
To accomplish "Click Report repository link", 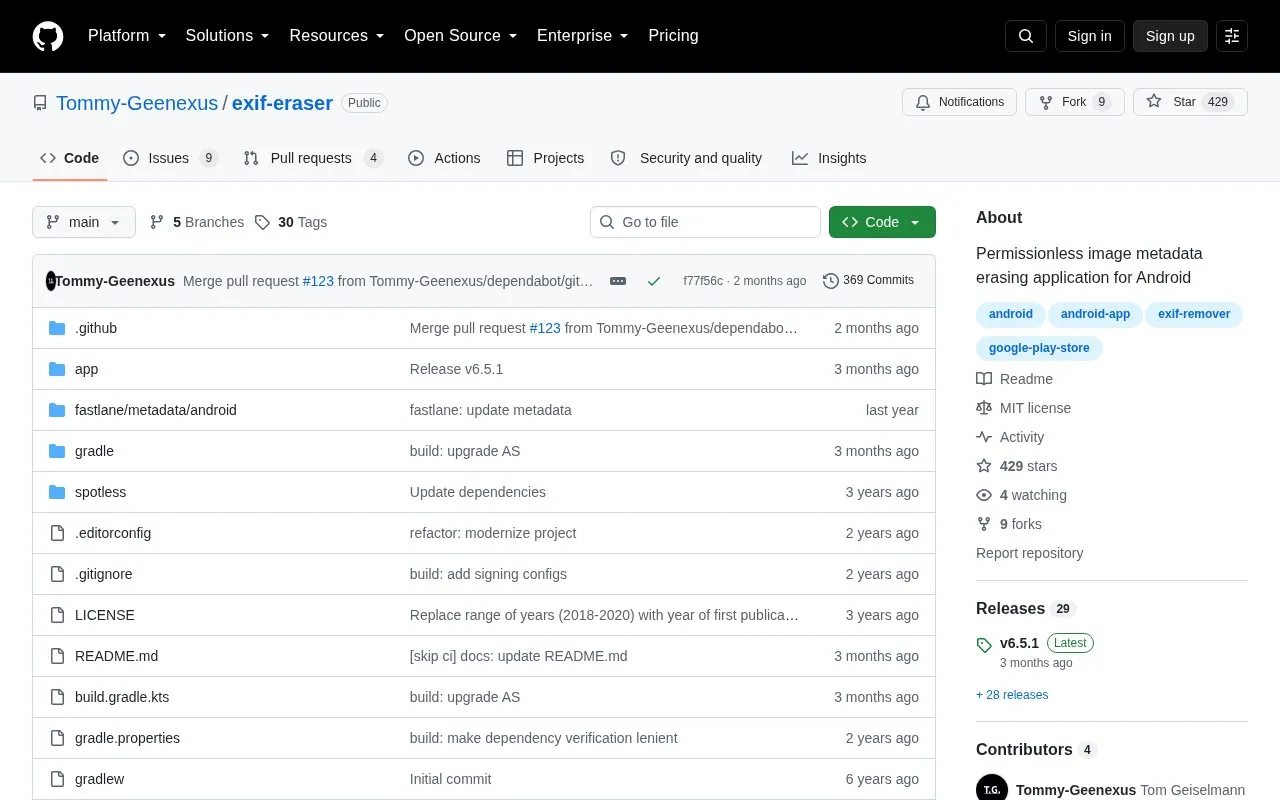I will 1030,553.
